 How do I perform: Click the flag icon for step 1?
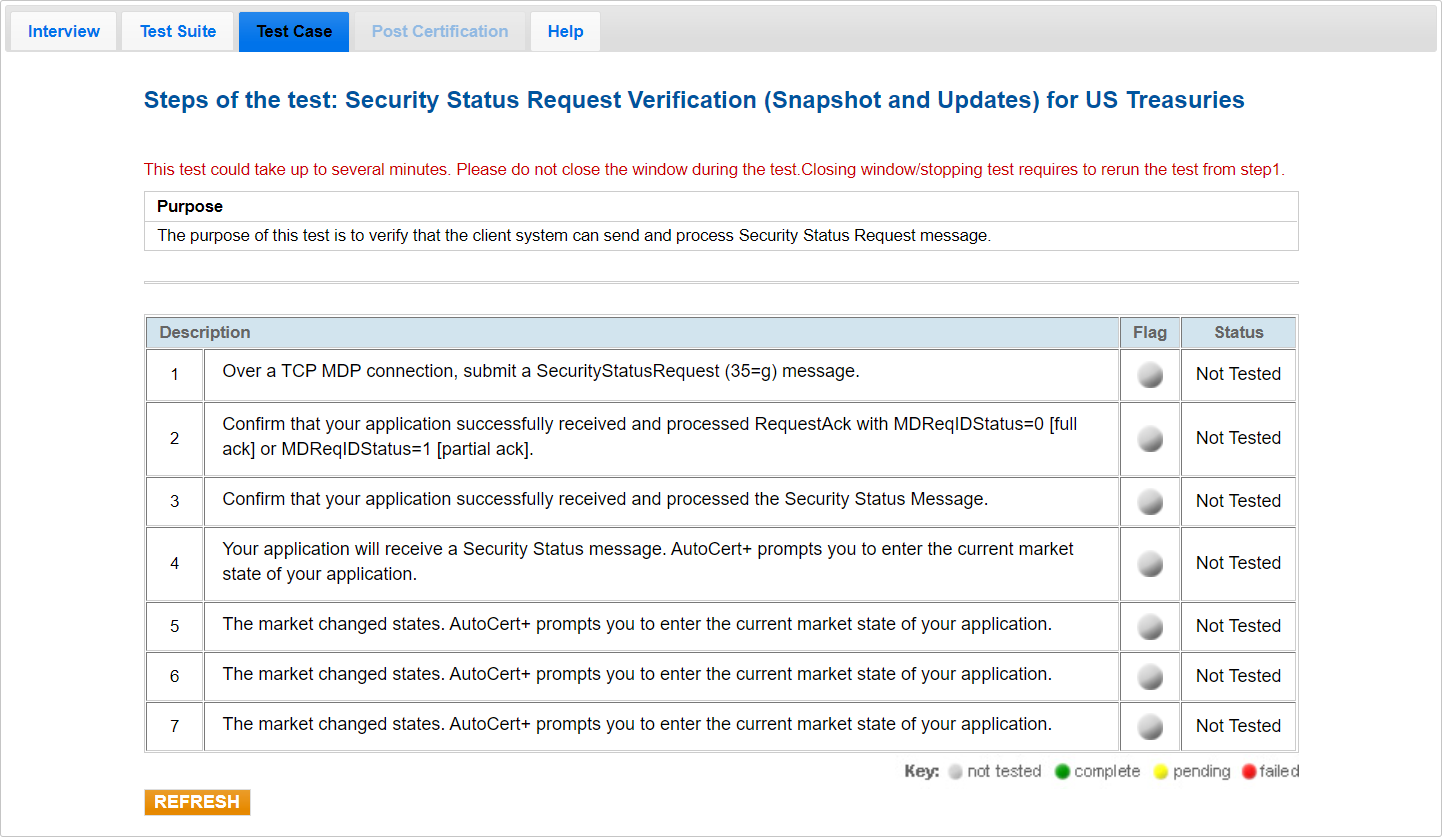pyautogui.click(x=1150, y=375)
